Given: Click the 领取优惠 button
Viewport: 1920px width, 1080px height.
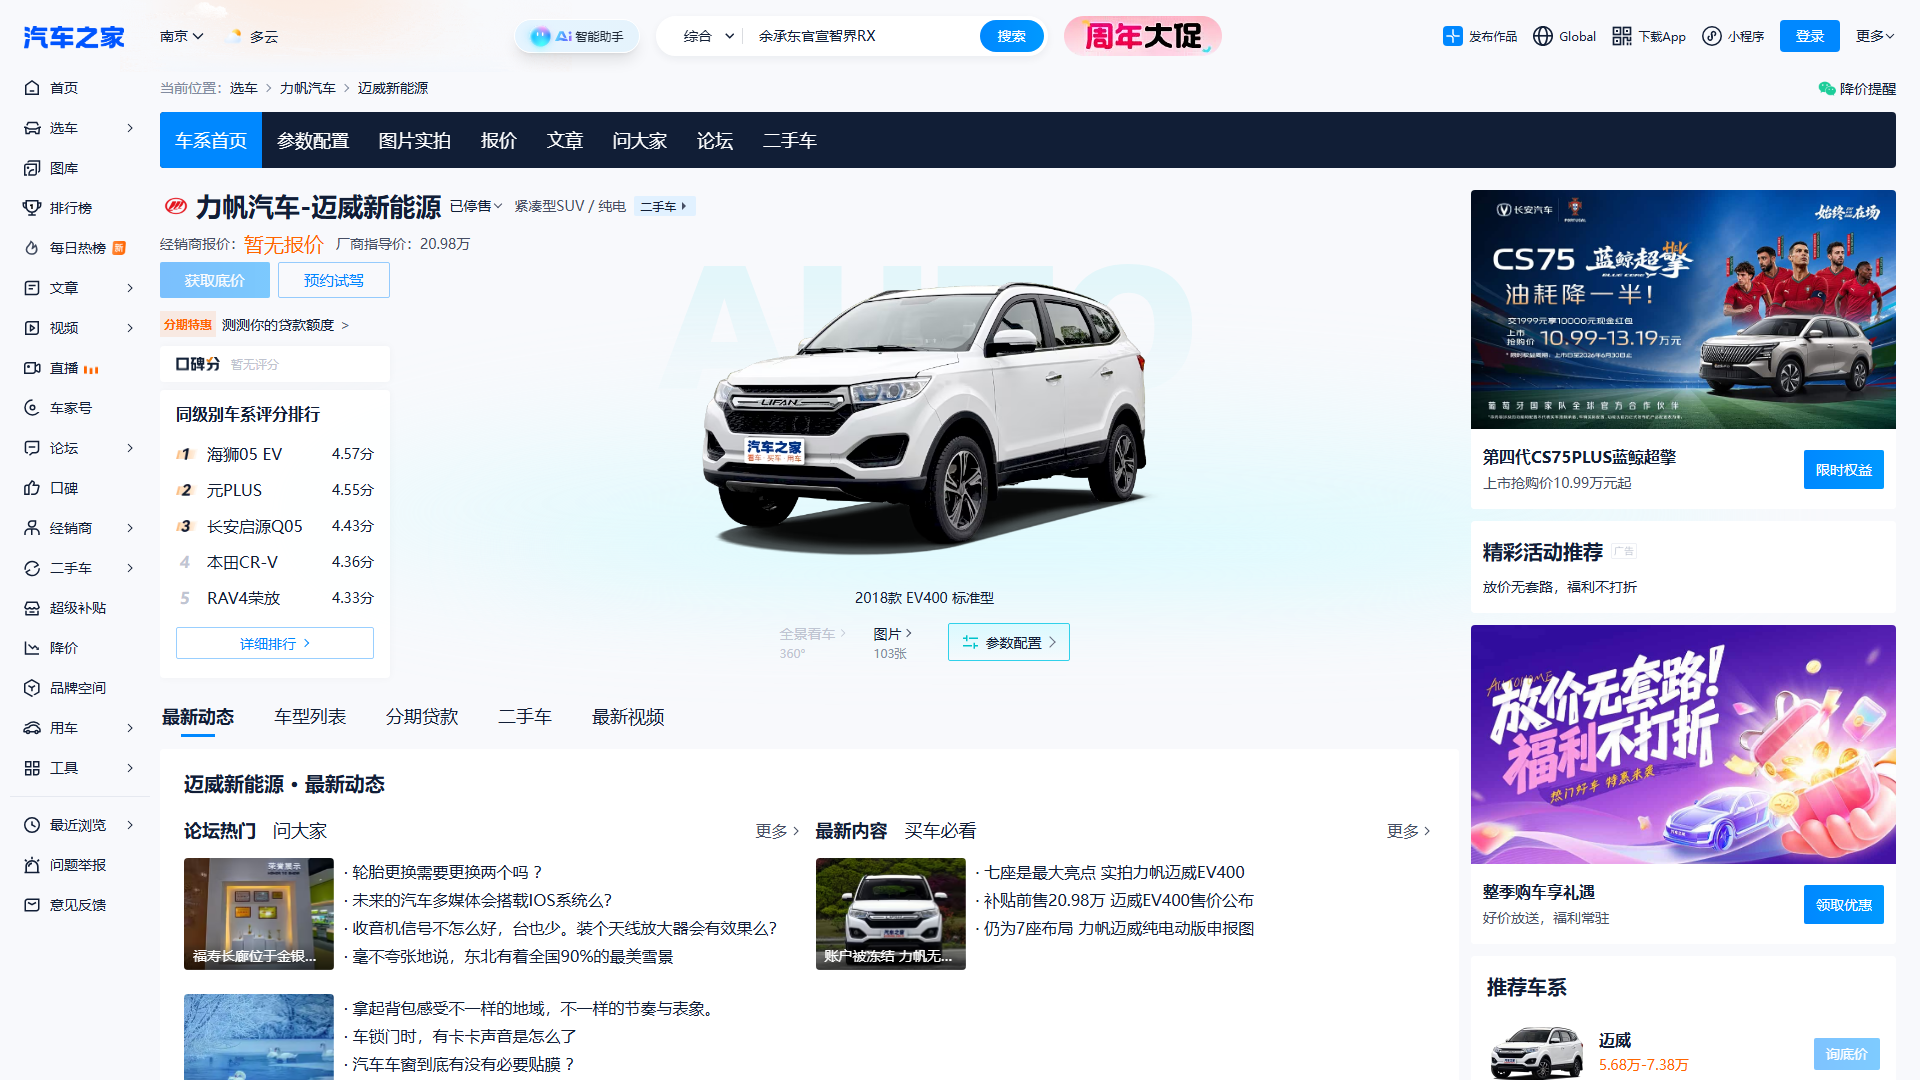Looking at the screenshot, I should click(x=1844, y=905).
